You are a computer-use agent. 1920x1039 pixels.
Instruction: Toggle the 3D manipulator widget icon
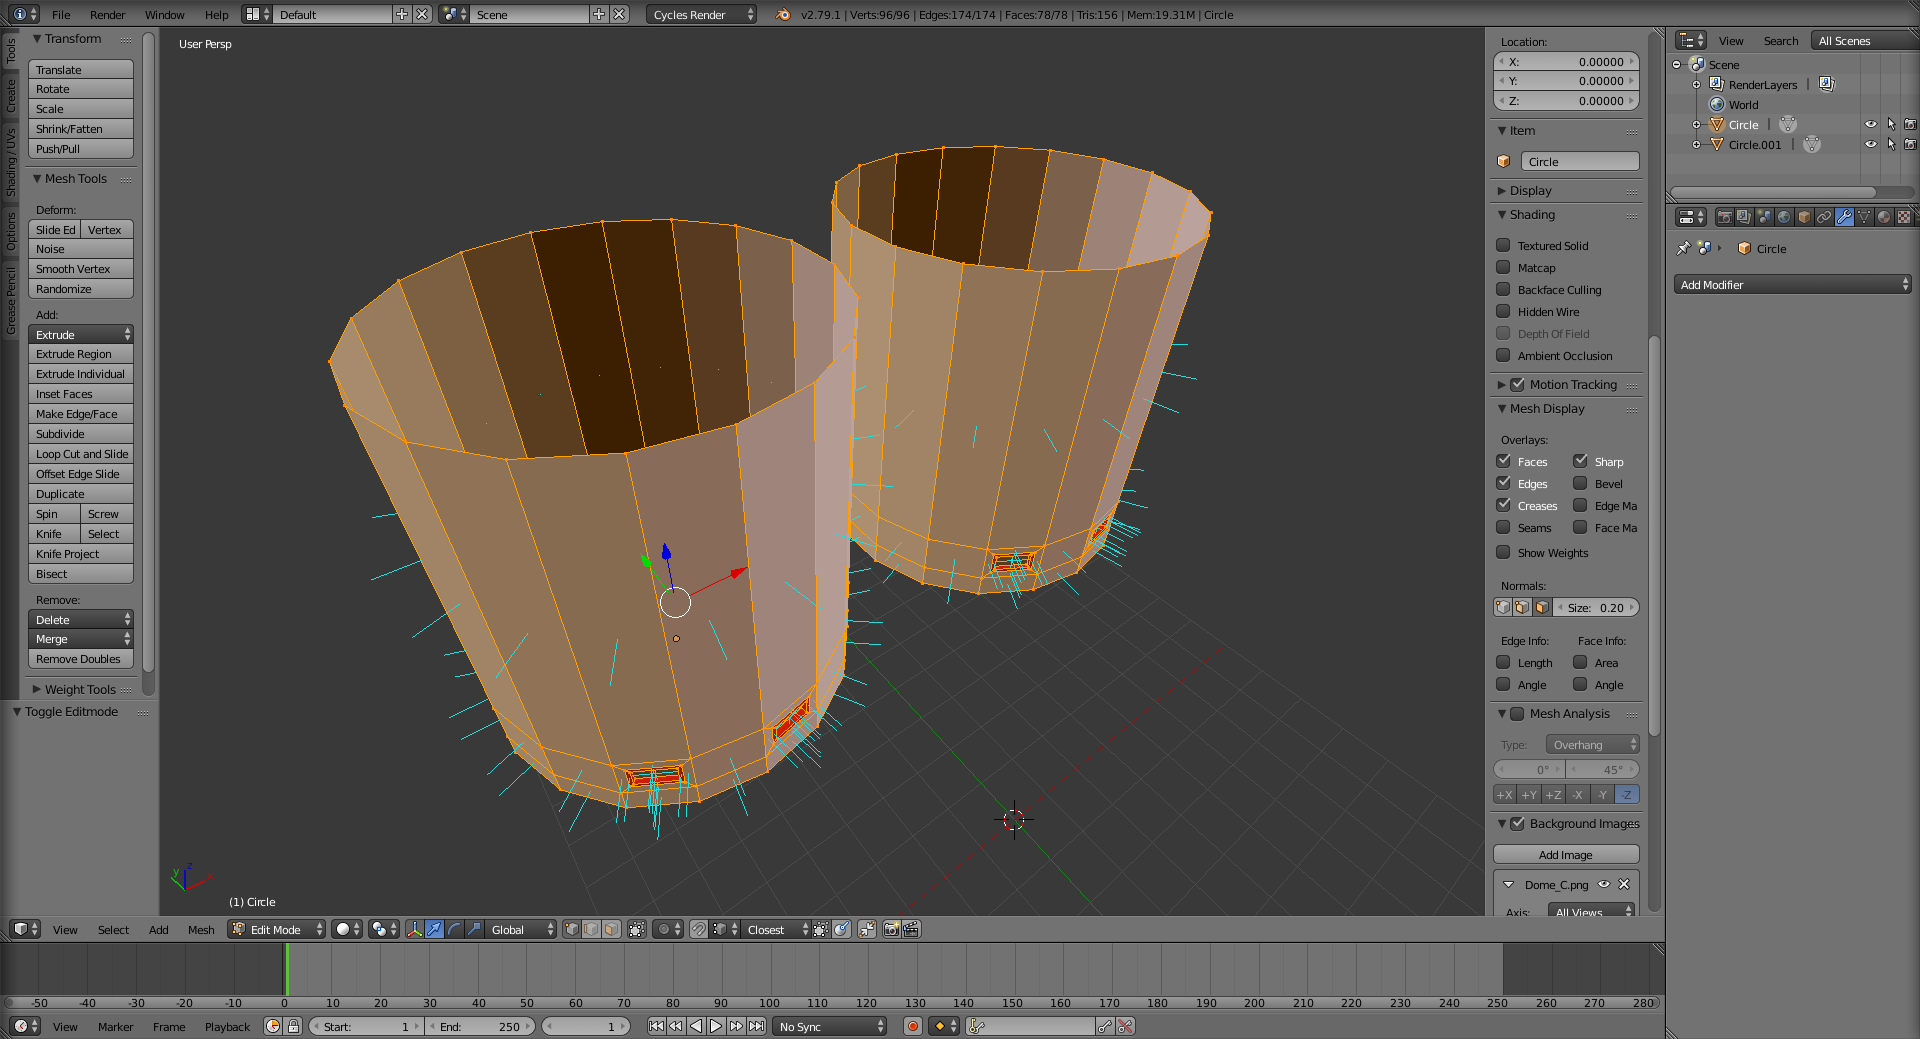pyautogui.click(x=414, y=929)
